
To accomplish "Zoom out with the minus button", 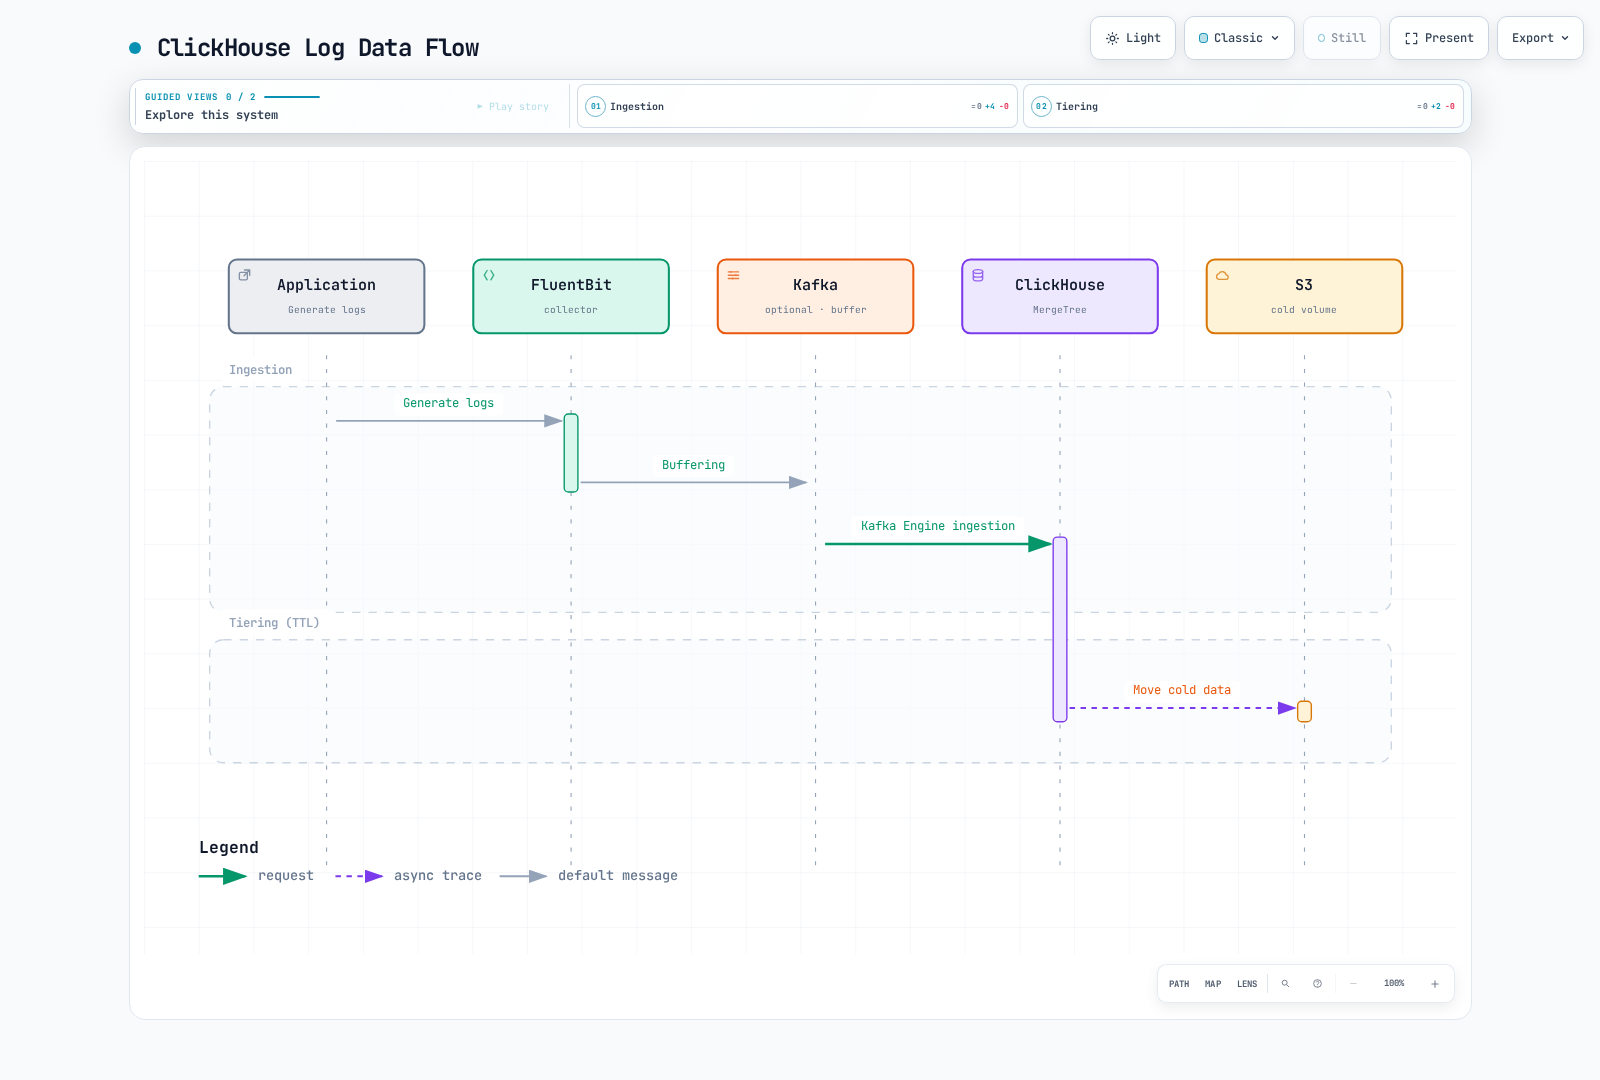I will click(x=1353, y=984).
